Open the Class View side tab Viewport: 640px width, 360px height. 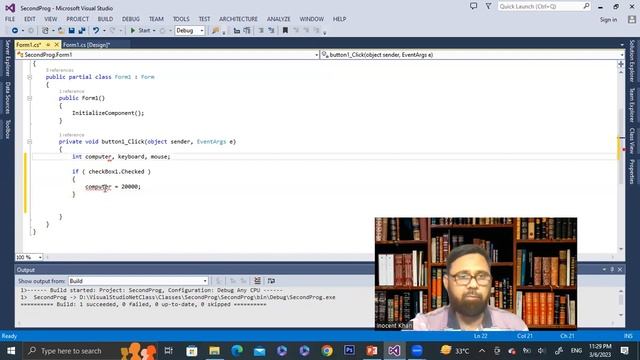click(x=632, y=141)
